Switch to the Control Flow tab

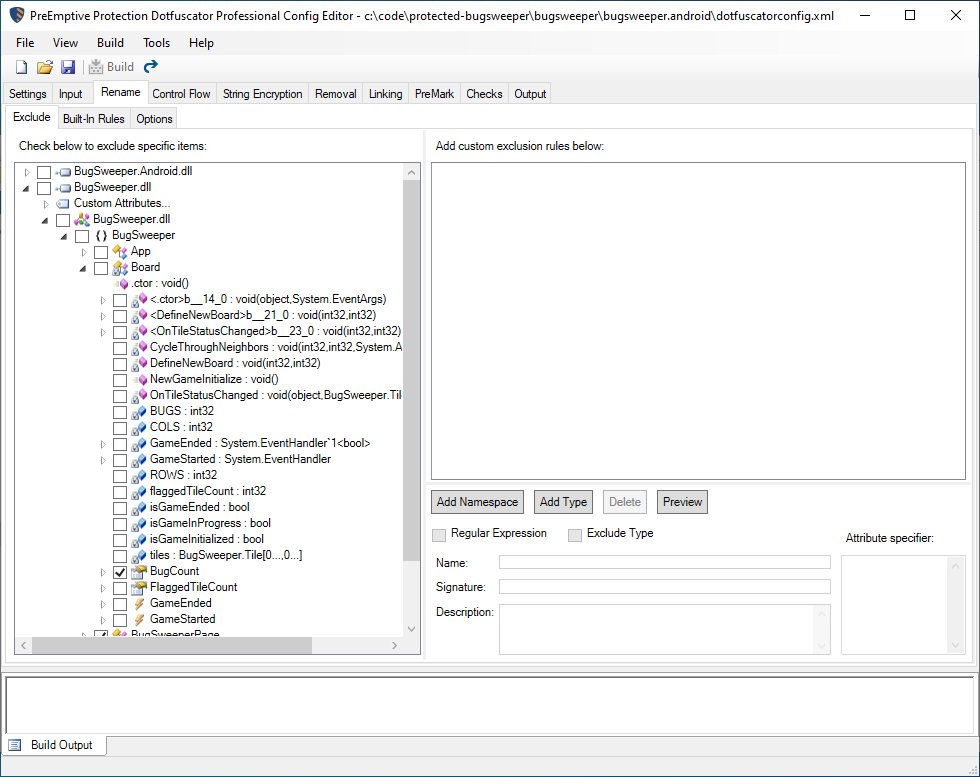[x=181, y=94]
